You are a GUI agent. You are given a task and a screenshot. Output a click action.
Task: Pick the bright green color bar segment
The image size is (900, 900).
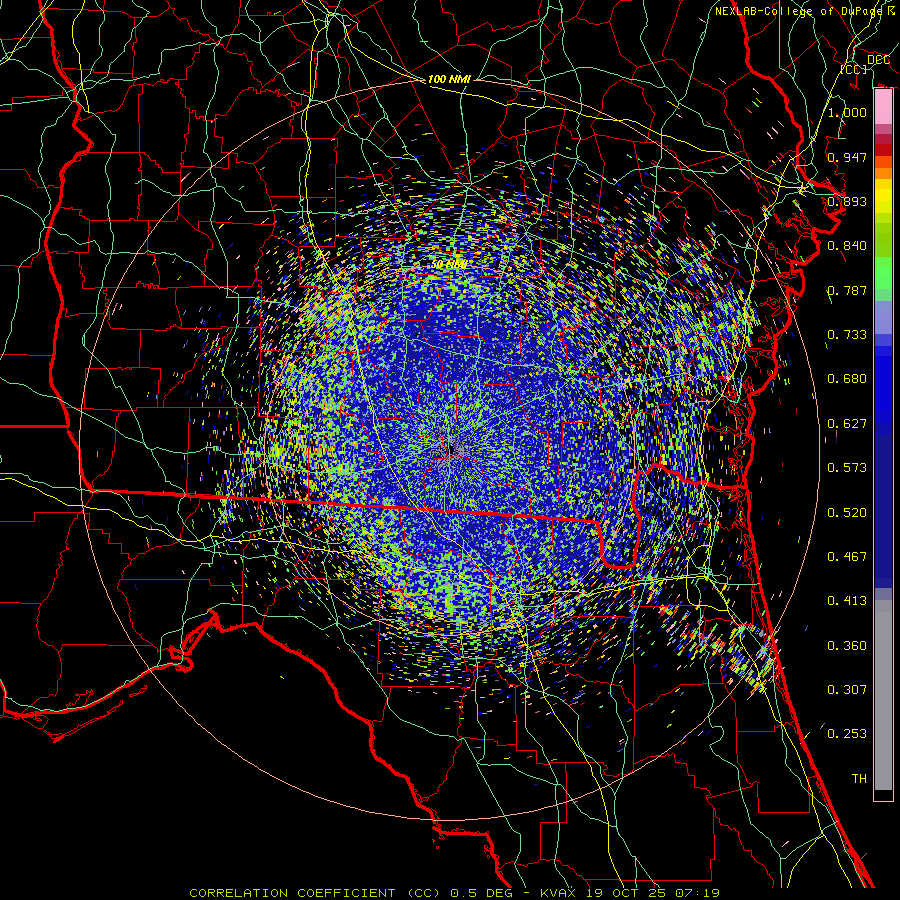pyautogui.click(x=883, y=273)
